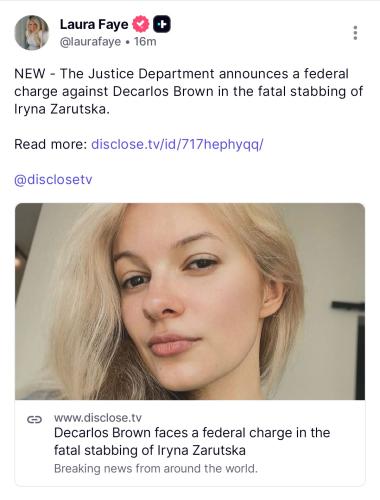This screenshot has height=500, width=380.
Task: Click the pink verified checkmark badge
Action: 141,24
